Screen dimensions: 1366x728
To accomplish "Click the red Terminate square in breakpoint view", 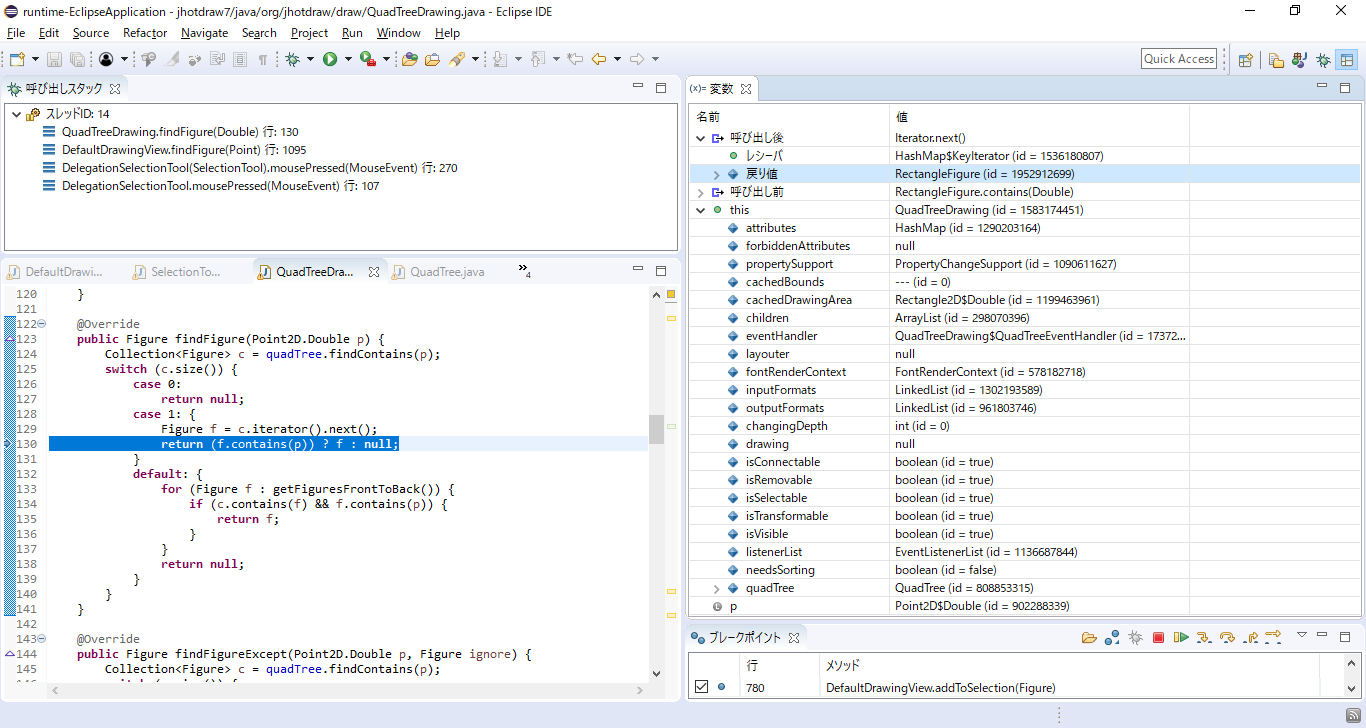I will tap(1158, 637).
